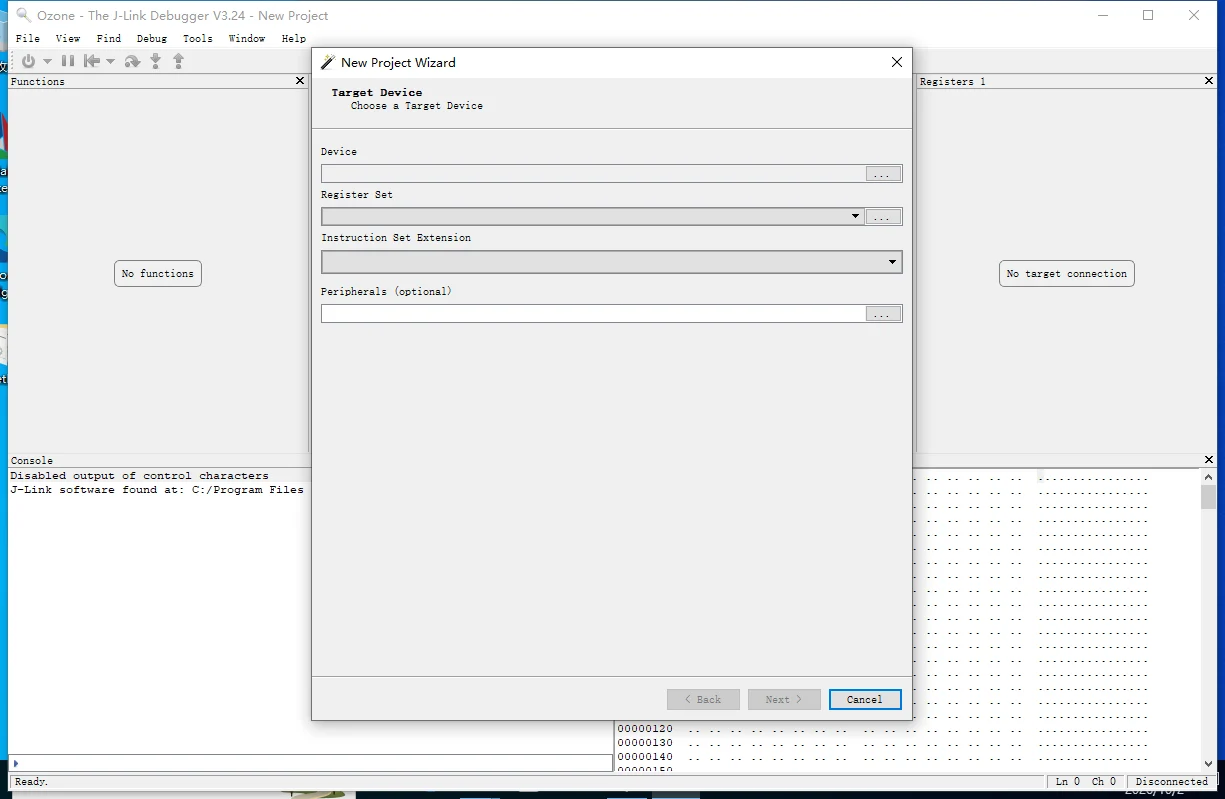This screenshot has height=799, width=1225.
Task: Click the 'Ch 0' status bar entry
Action: pos(1104,782)
